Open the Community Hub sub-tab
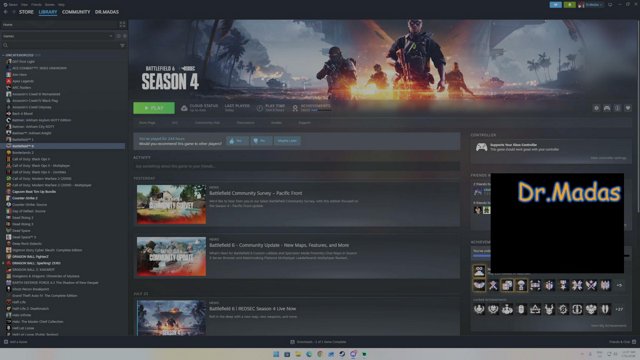640x360 pixels. pyautogui.click(x=207, y=123)
